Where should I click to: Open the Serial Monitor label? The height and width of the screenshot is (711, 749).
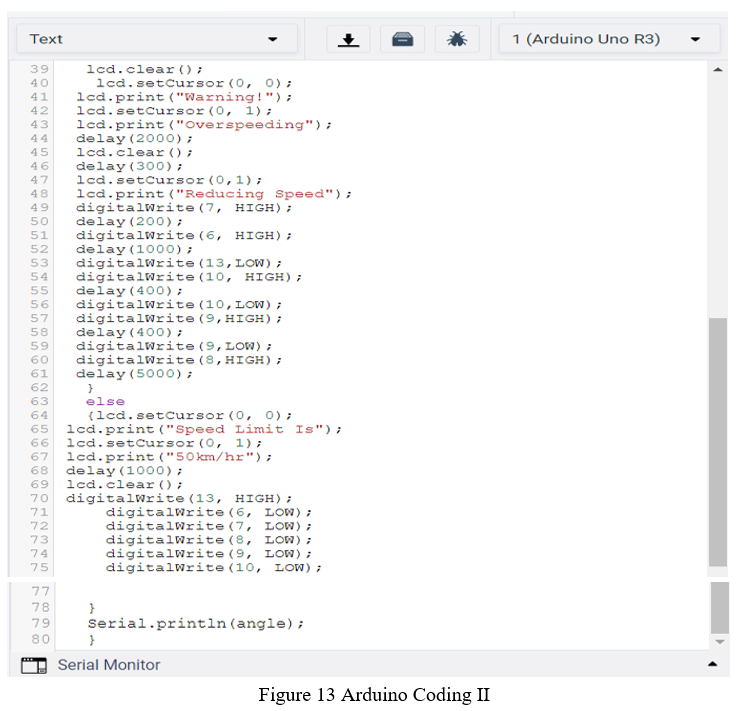[x=109, y=665]
